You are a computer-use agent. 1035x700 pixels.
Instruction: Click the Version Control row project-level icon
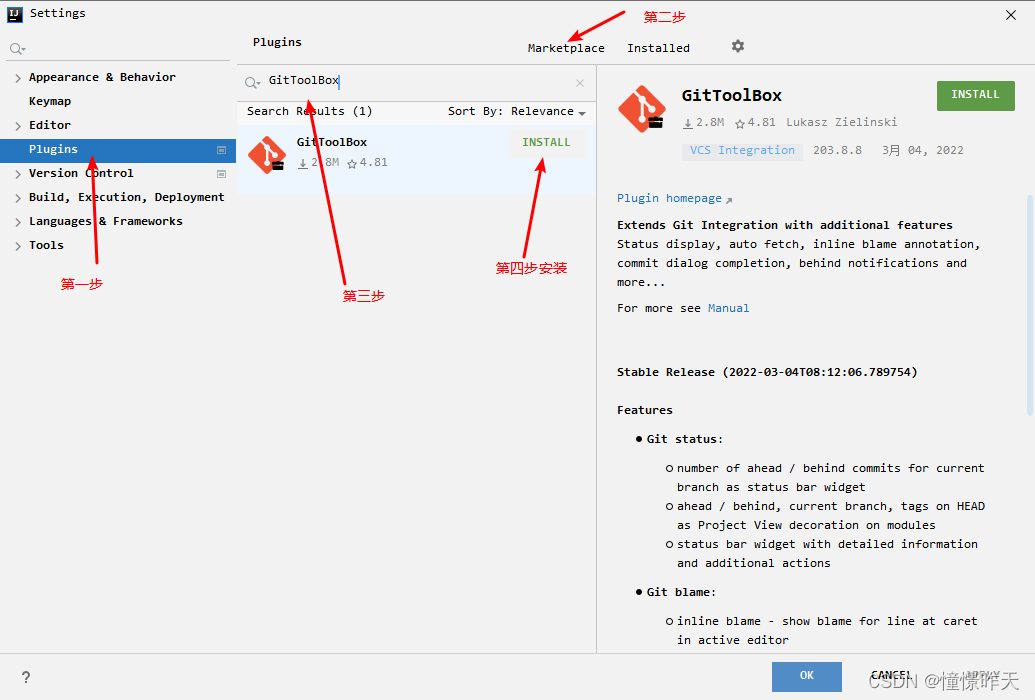click(x=222, y=174)
